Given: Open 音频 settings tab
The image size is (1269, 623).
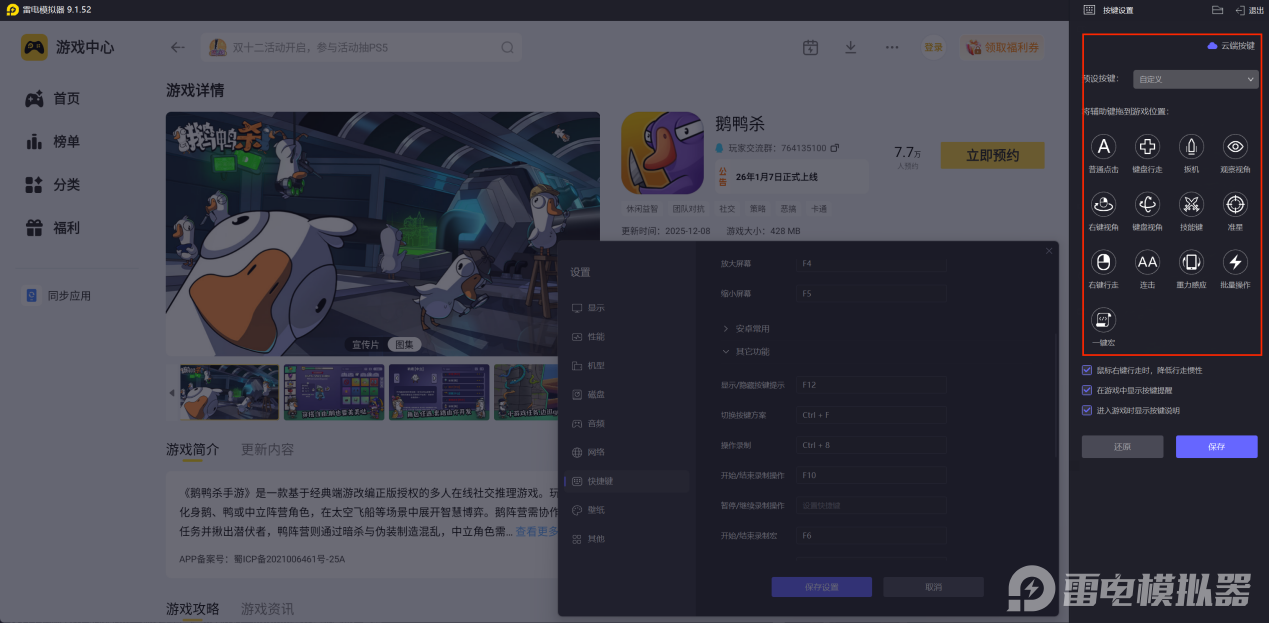Looking at the screenshot, I should (x=627, y=423).
